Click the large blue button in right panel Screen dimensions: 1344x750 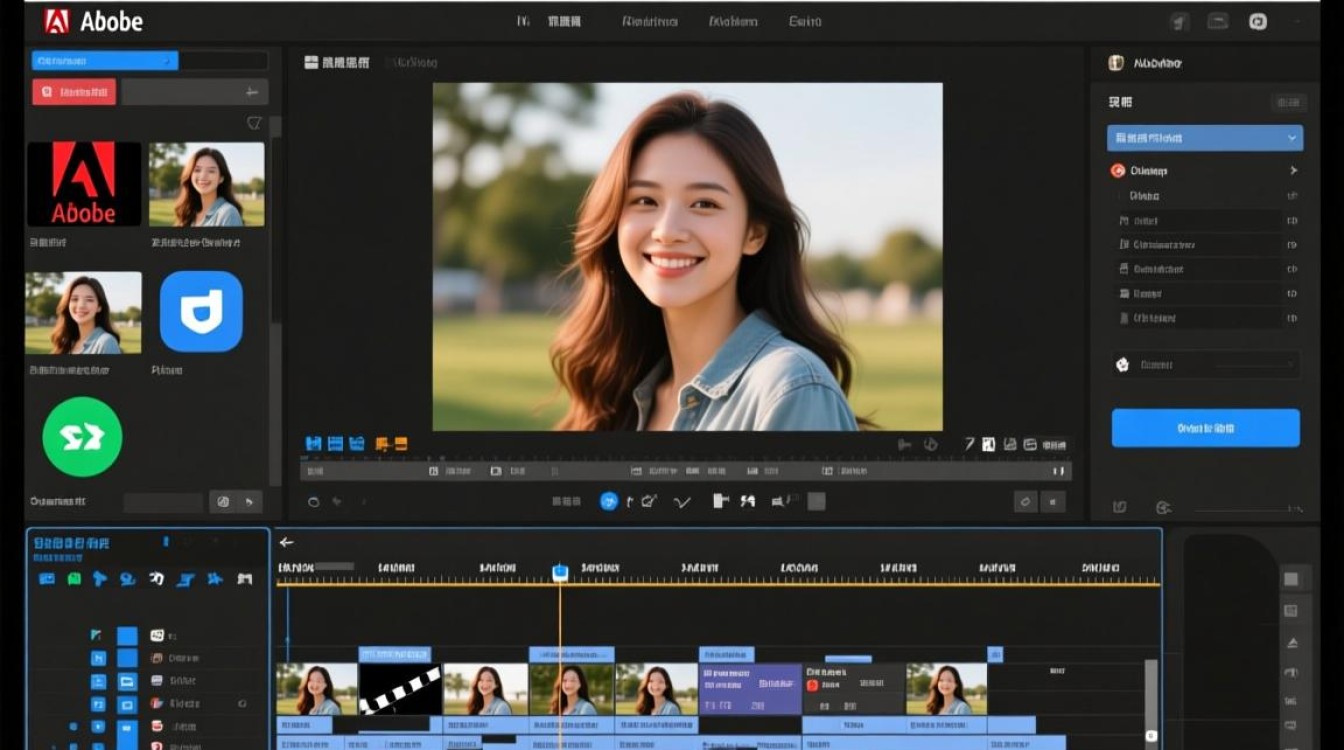(x=1205, y=428)
